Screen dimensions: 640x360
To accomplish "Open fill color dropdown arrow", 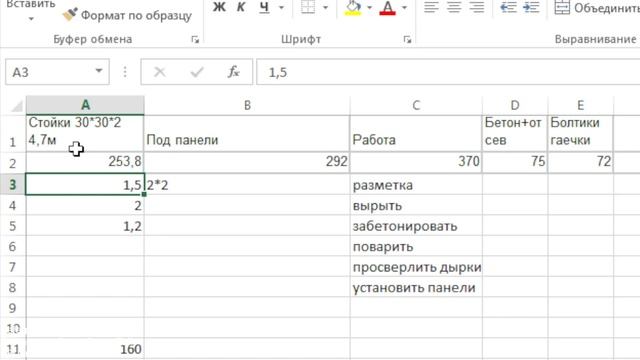I will 369,7.
